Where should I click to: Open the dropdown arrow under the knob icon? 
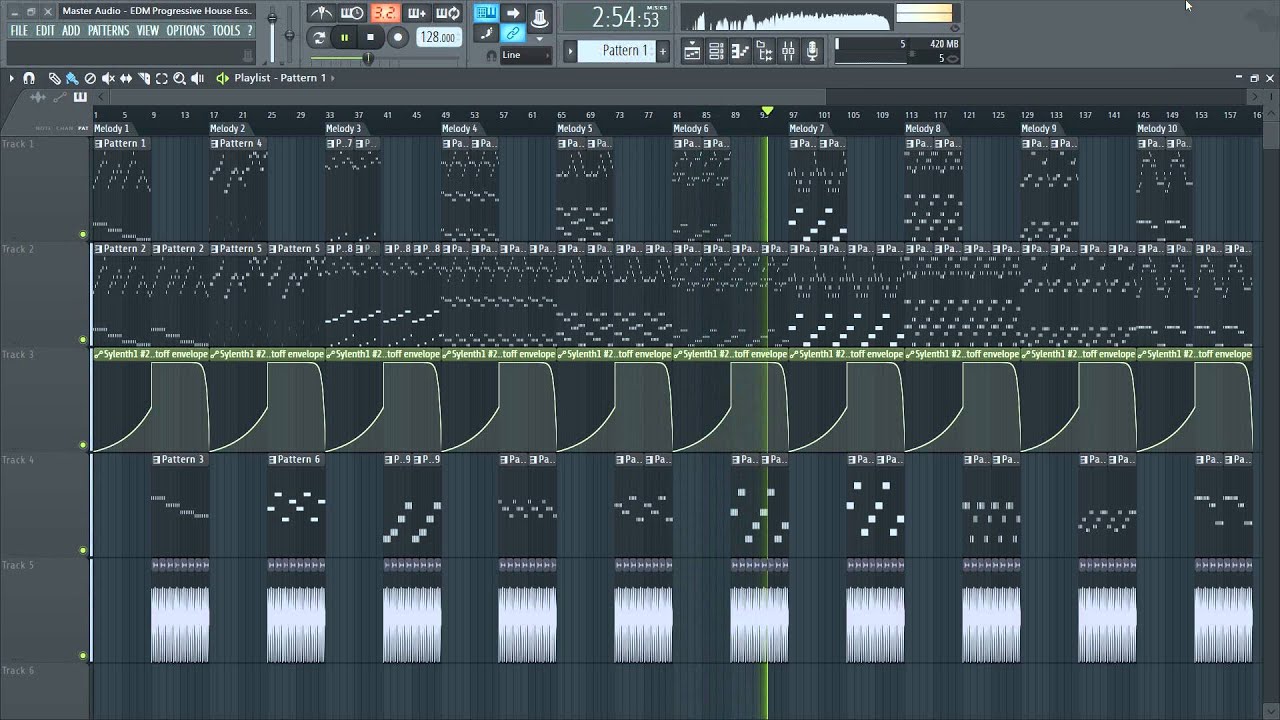click(x=539, y=38)
